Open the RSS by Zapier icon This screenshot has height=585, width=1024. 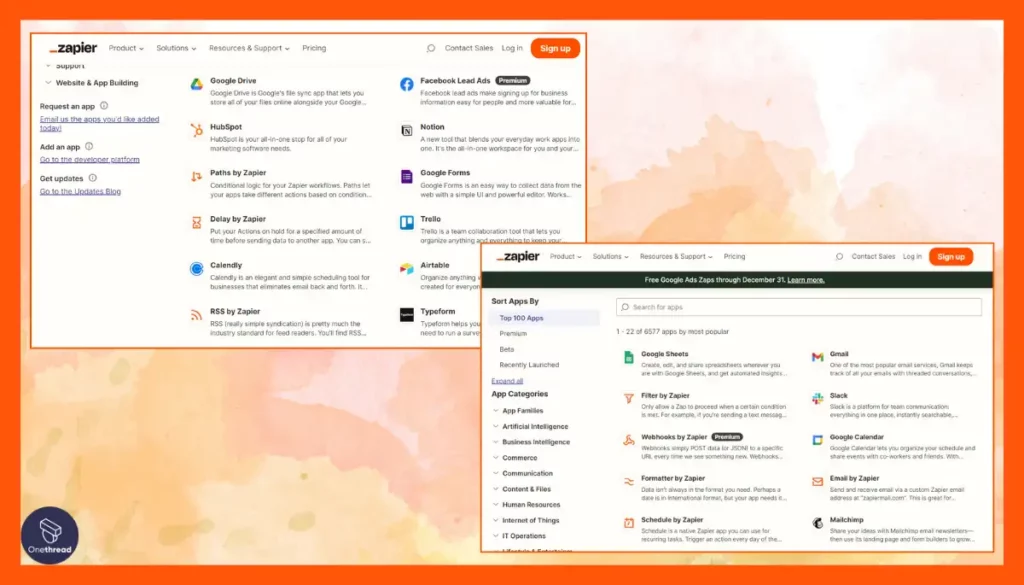pyautogui.click(x=197, y=315)
